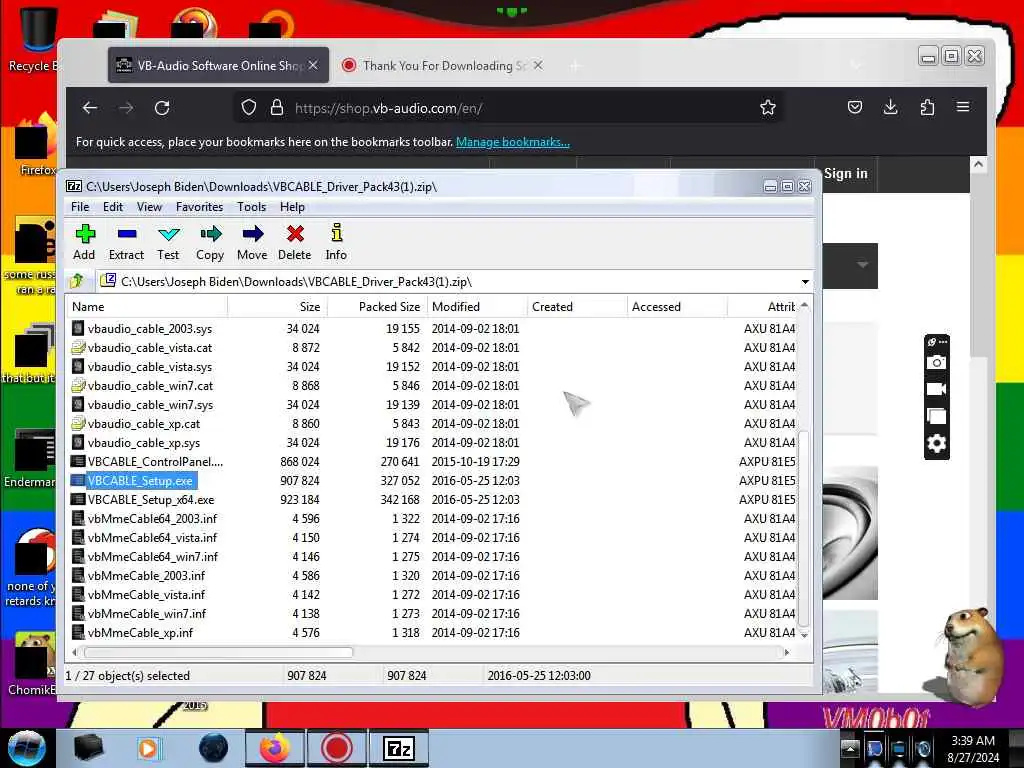The width and height of the screenshot is (1024, 768).
Task: Sort by the Modified column header
Action: coord(477,307)
